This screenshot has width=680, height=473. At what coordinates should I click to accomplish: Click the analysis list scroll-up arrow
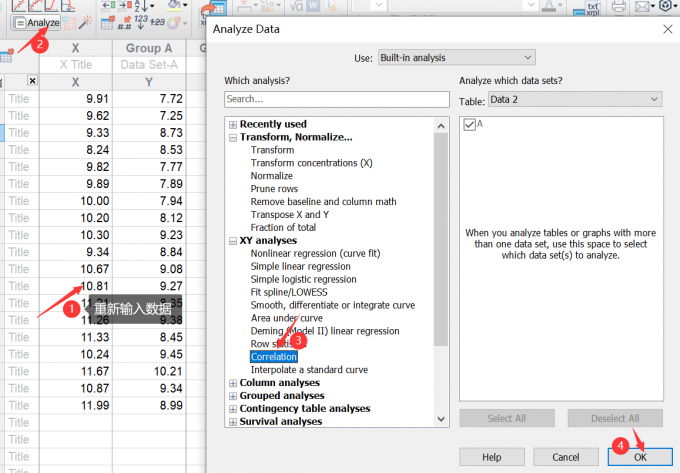[441, 126]
